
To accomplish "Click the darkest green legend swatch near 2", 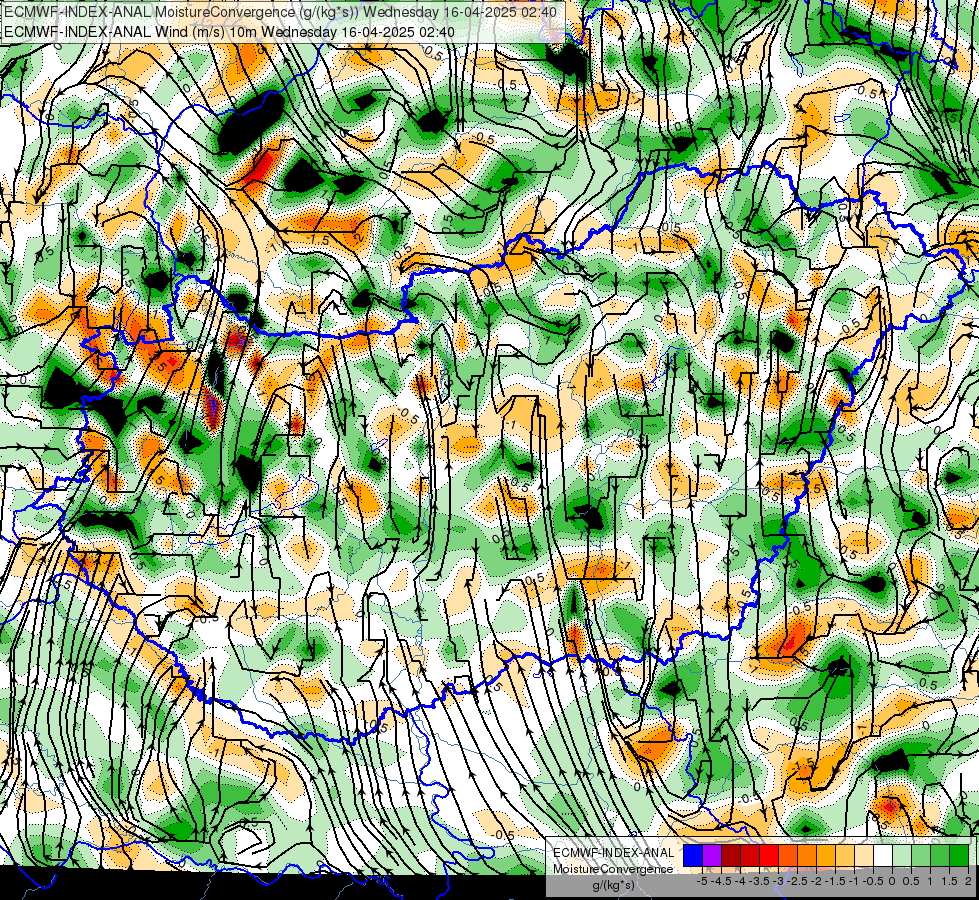I will pyautogui.click(x=959, y=856).
